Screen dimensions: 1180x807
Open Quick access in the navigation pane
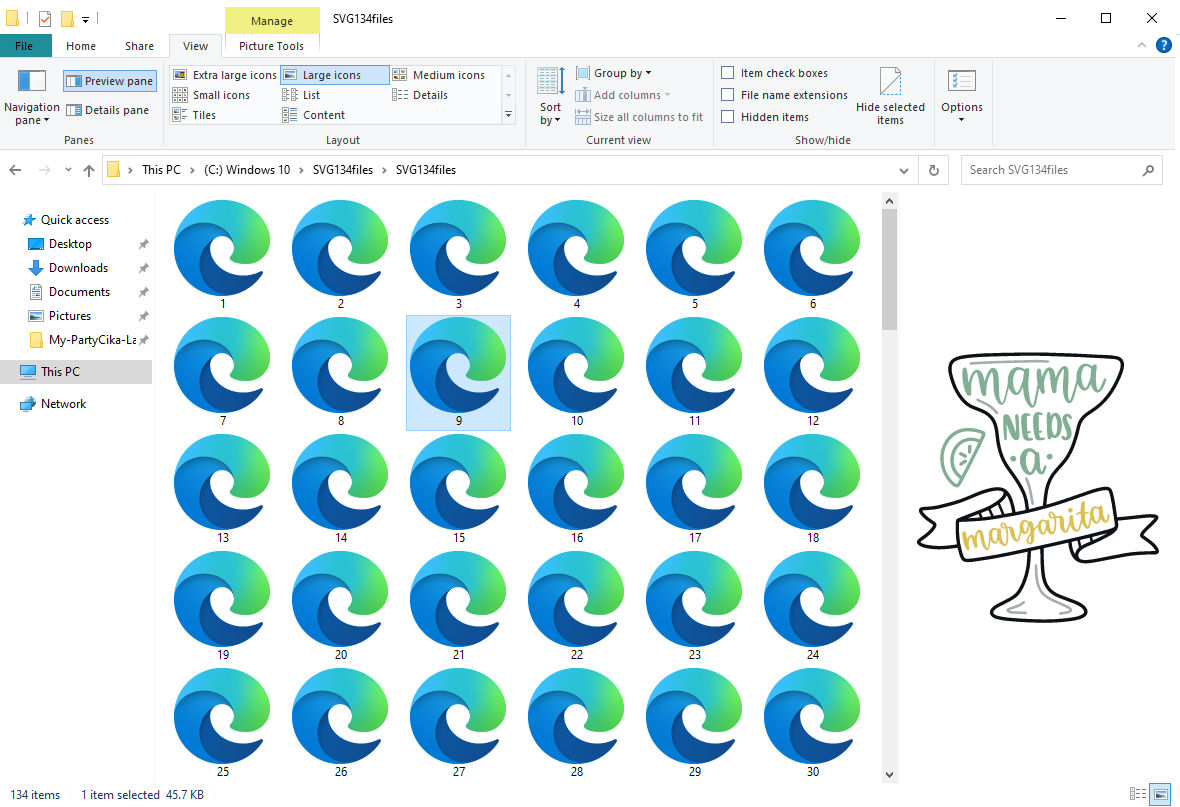point(66,220)
